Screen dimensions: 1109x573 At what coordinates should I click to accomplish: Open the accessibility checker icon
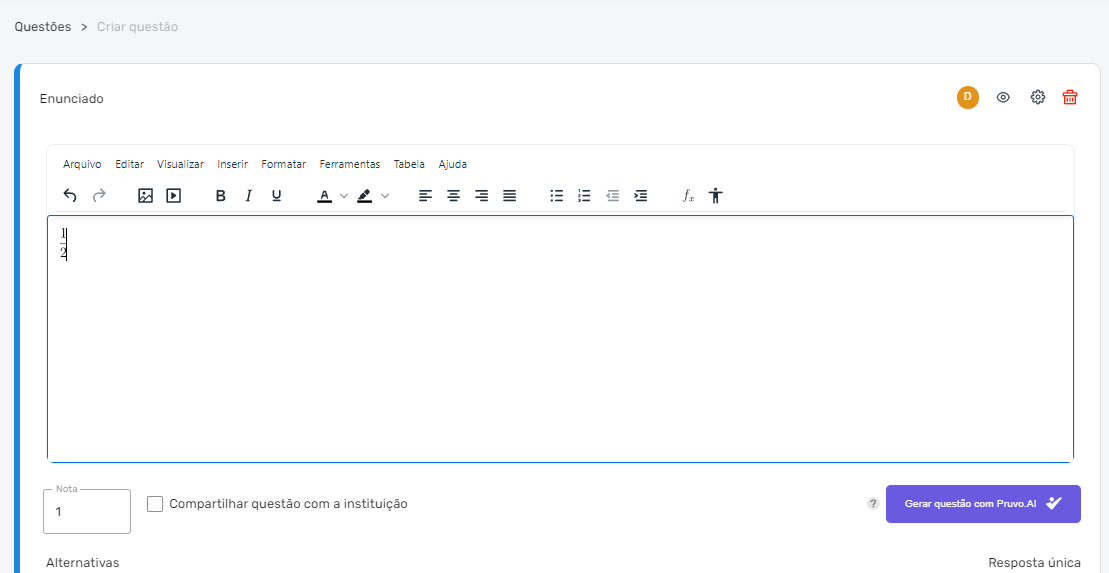click(716, 196)
